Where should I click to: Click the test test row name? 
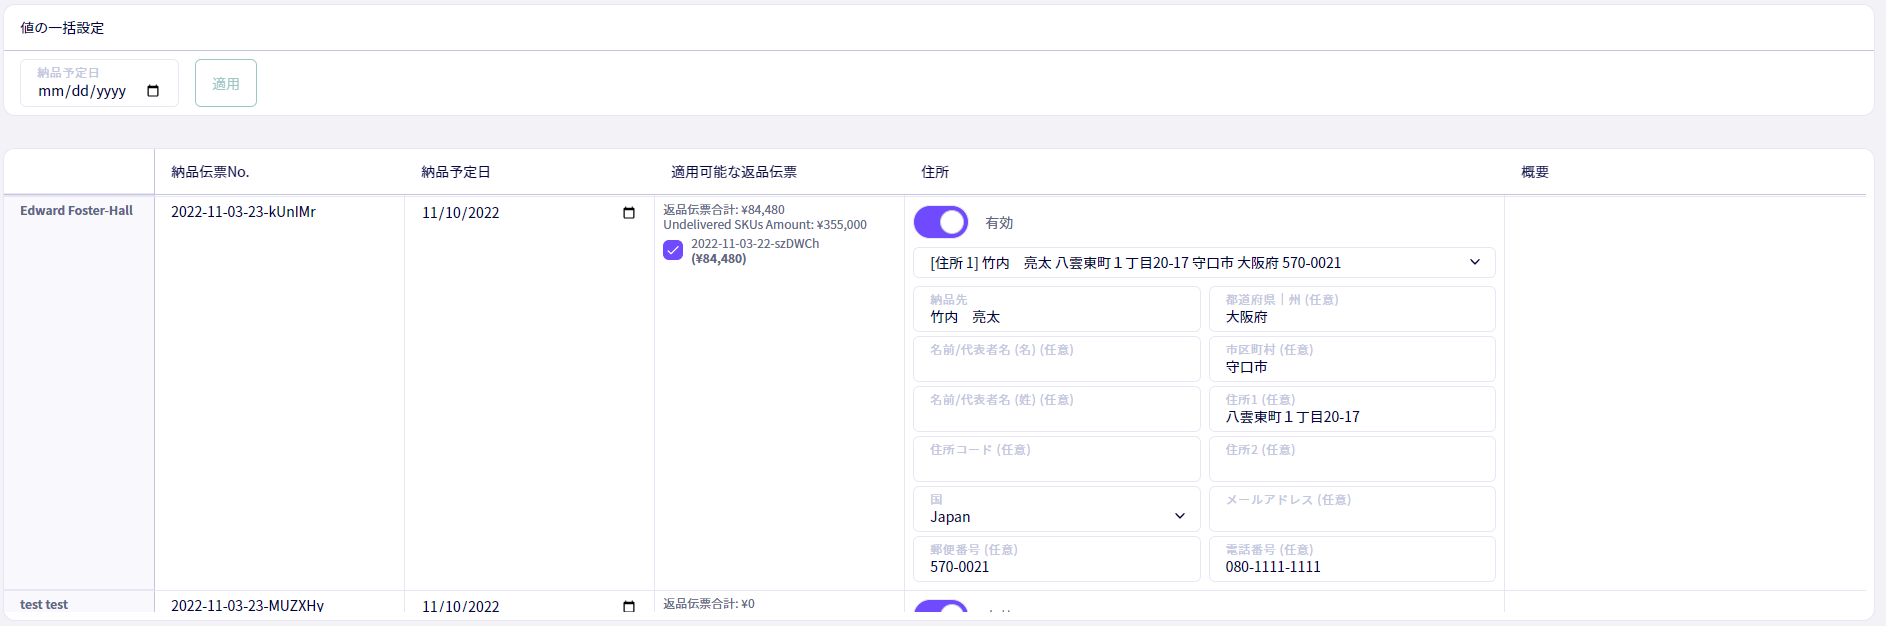tap(44, 605)
